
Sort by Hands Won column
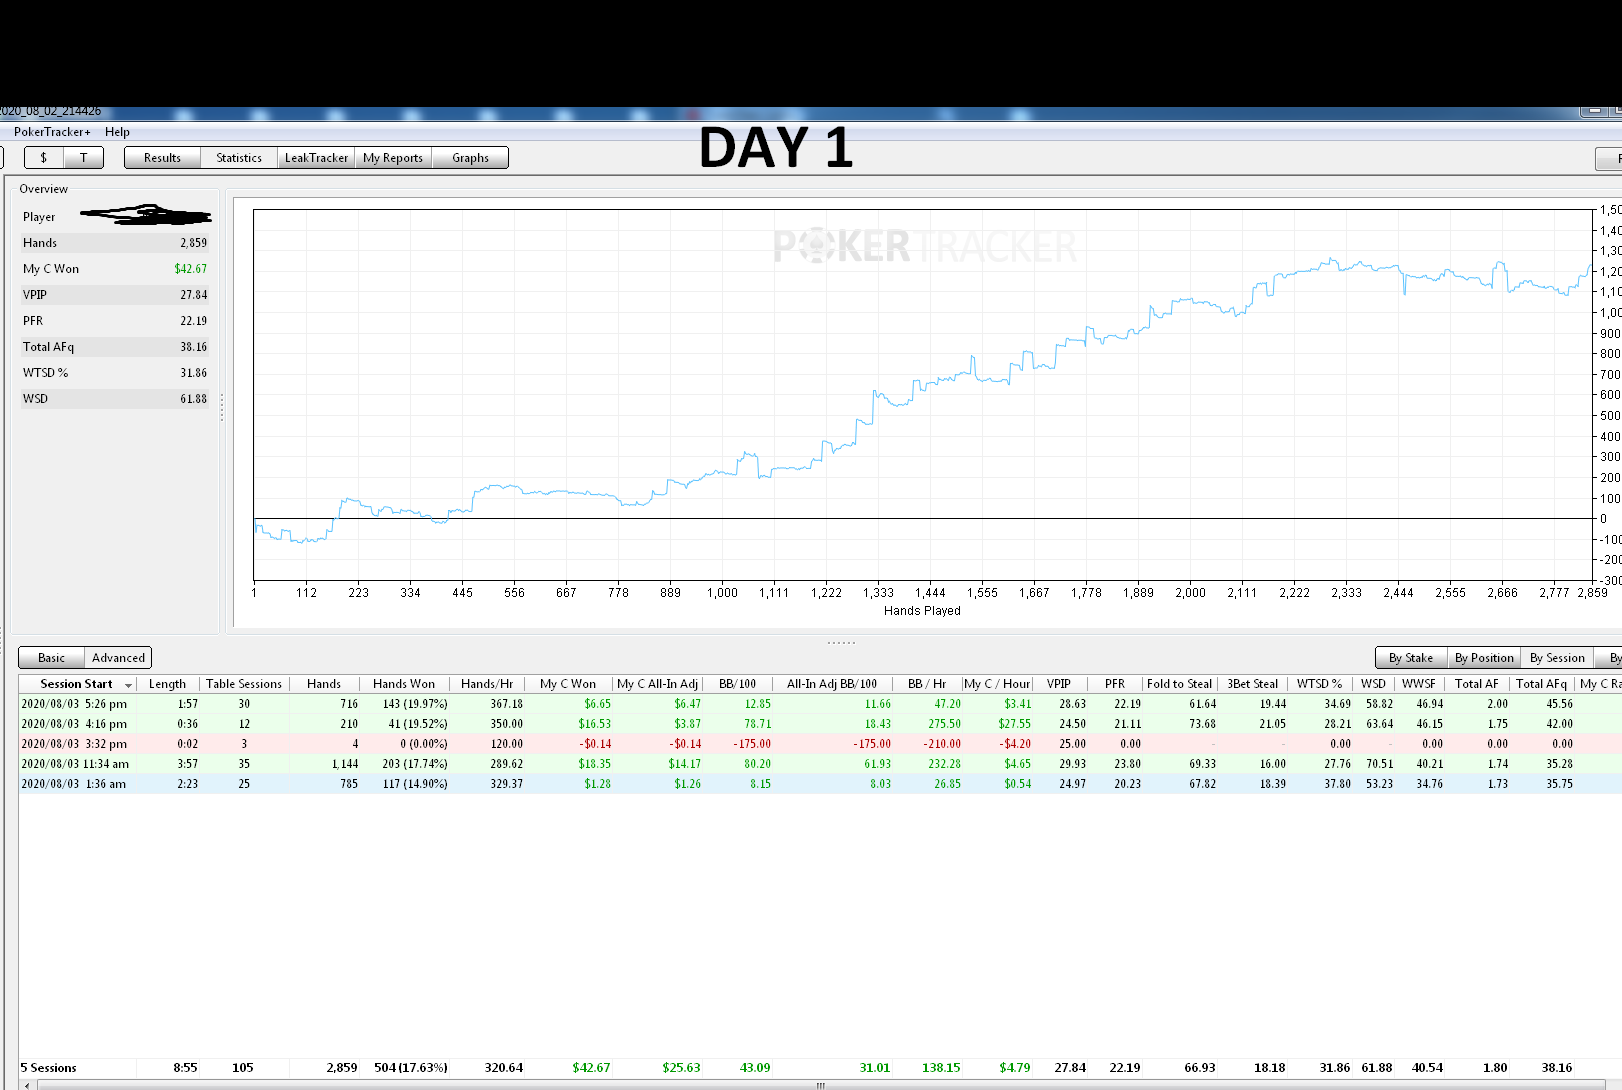coord(404,684)
